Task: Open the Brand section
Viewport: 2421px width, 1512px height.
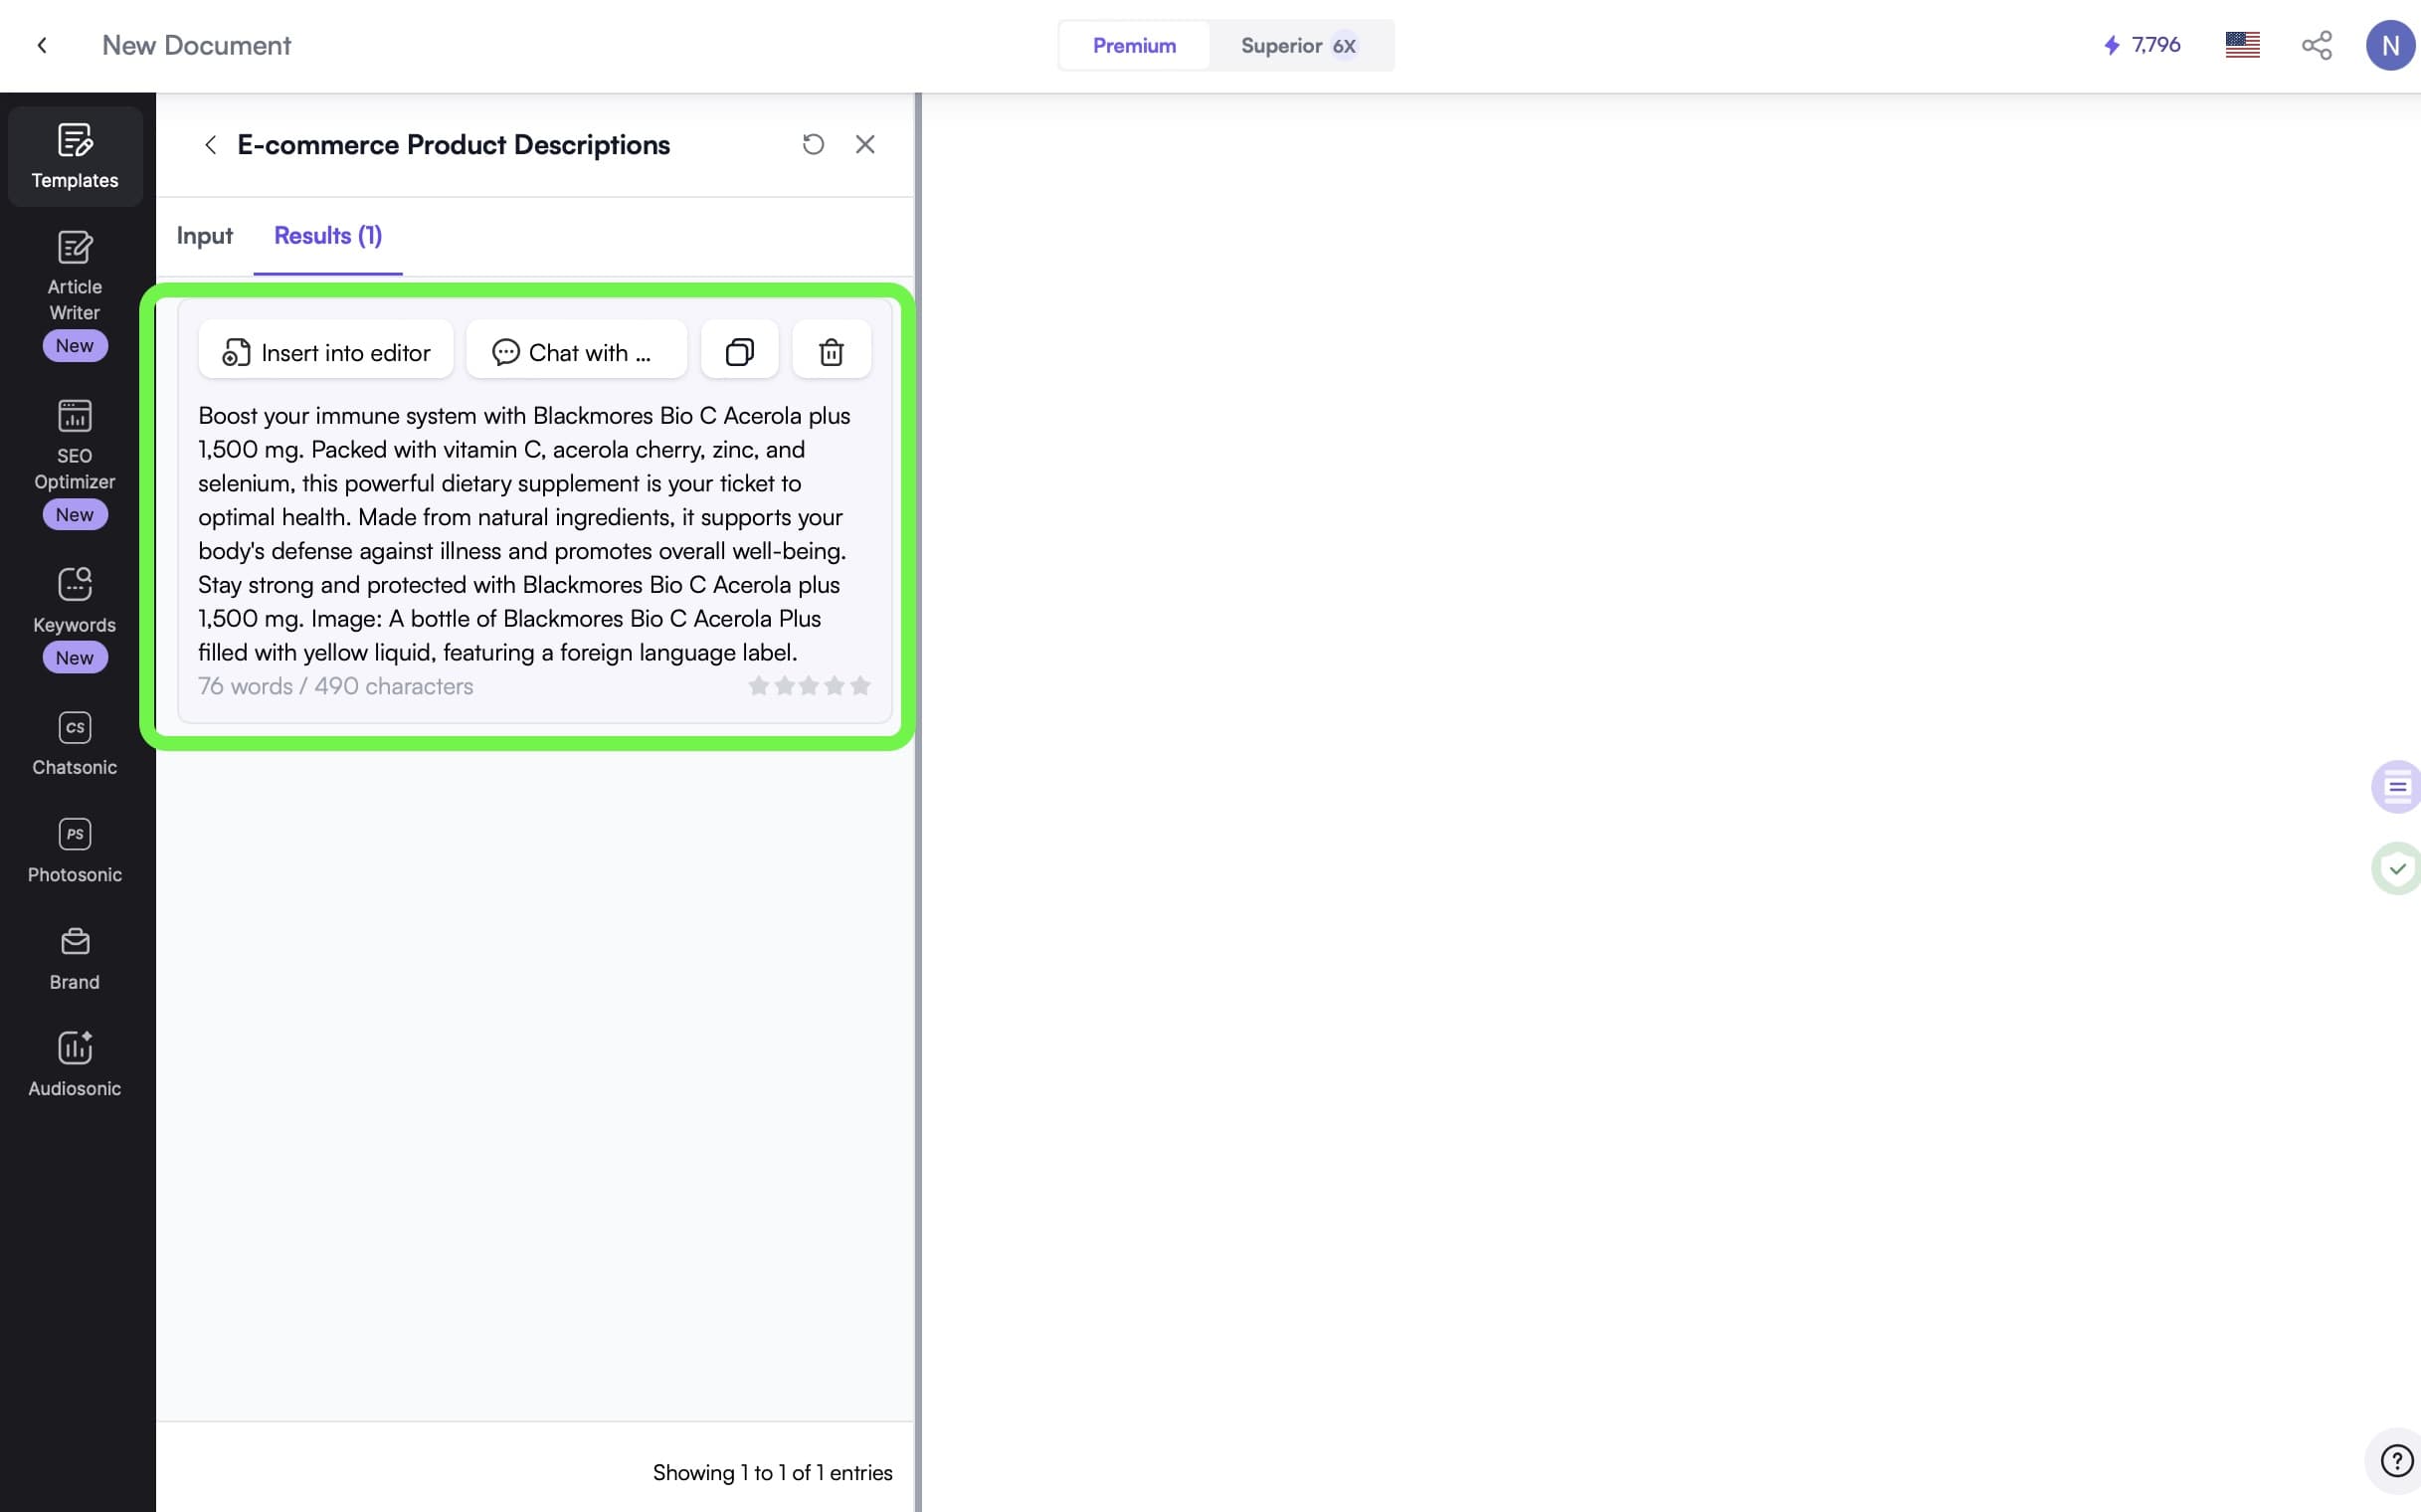Action: (74, 958)
